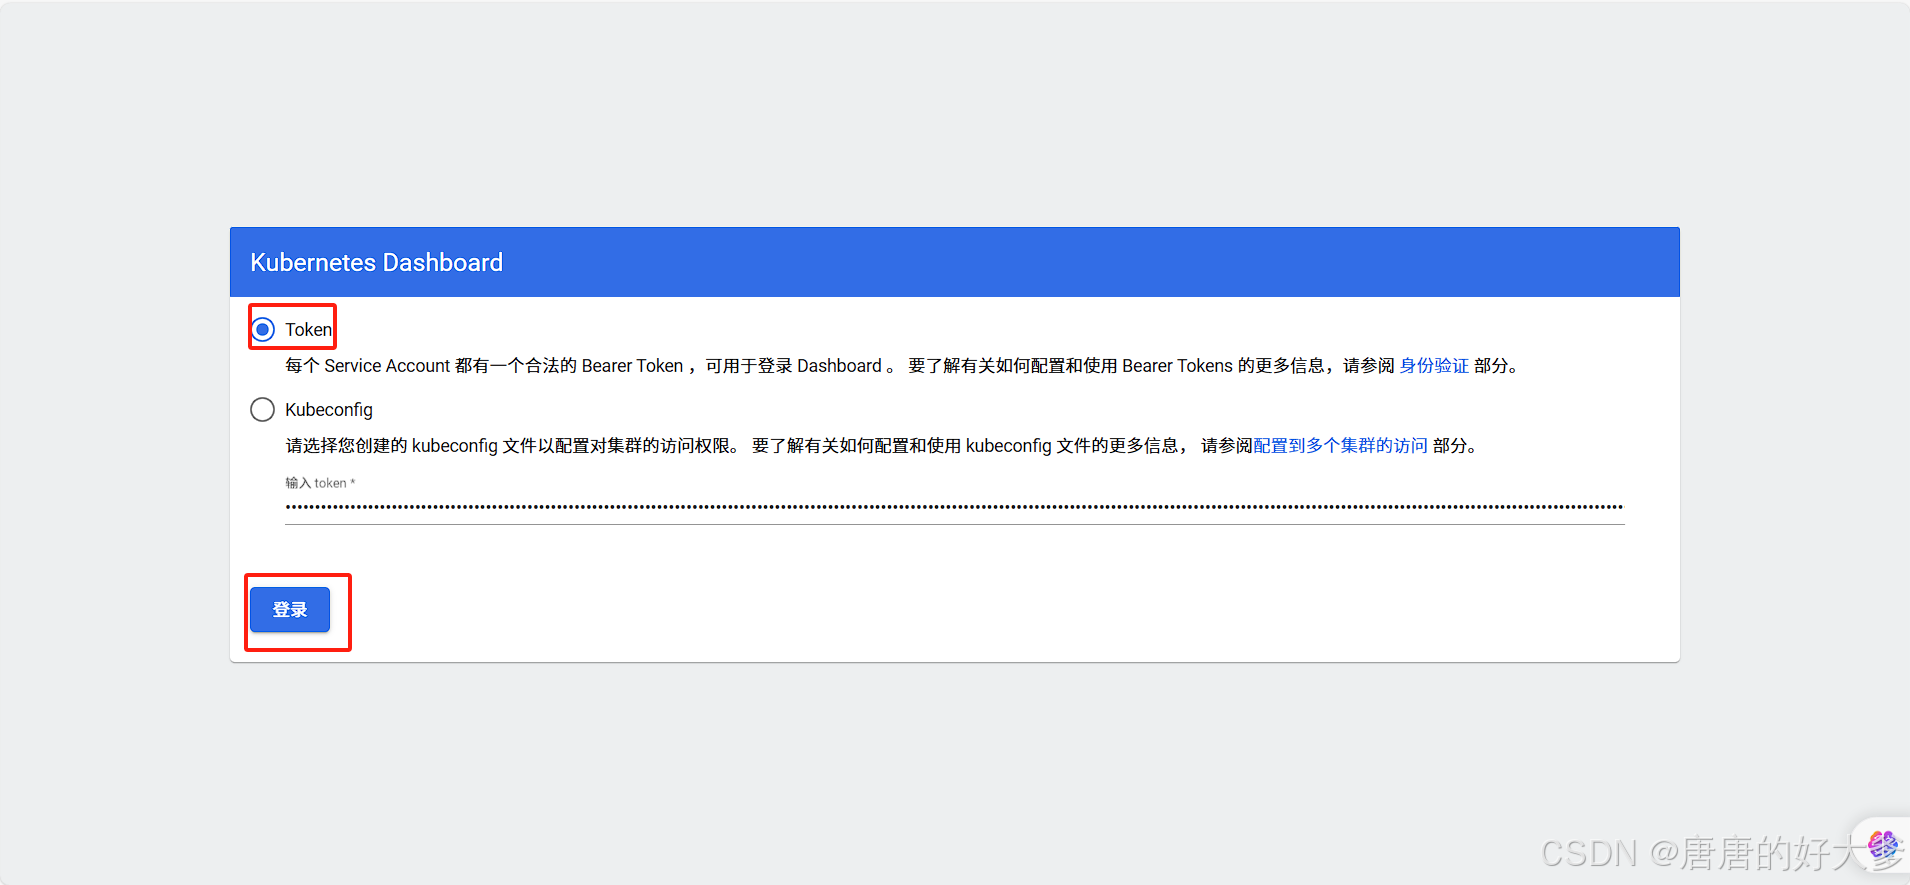Click the colorful assistant icon at bottom-right corner

click(x=1883, y=846)
